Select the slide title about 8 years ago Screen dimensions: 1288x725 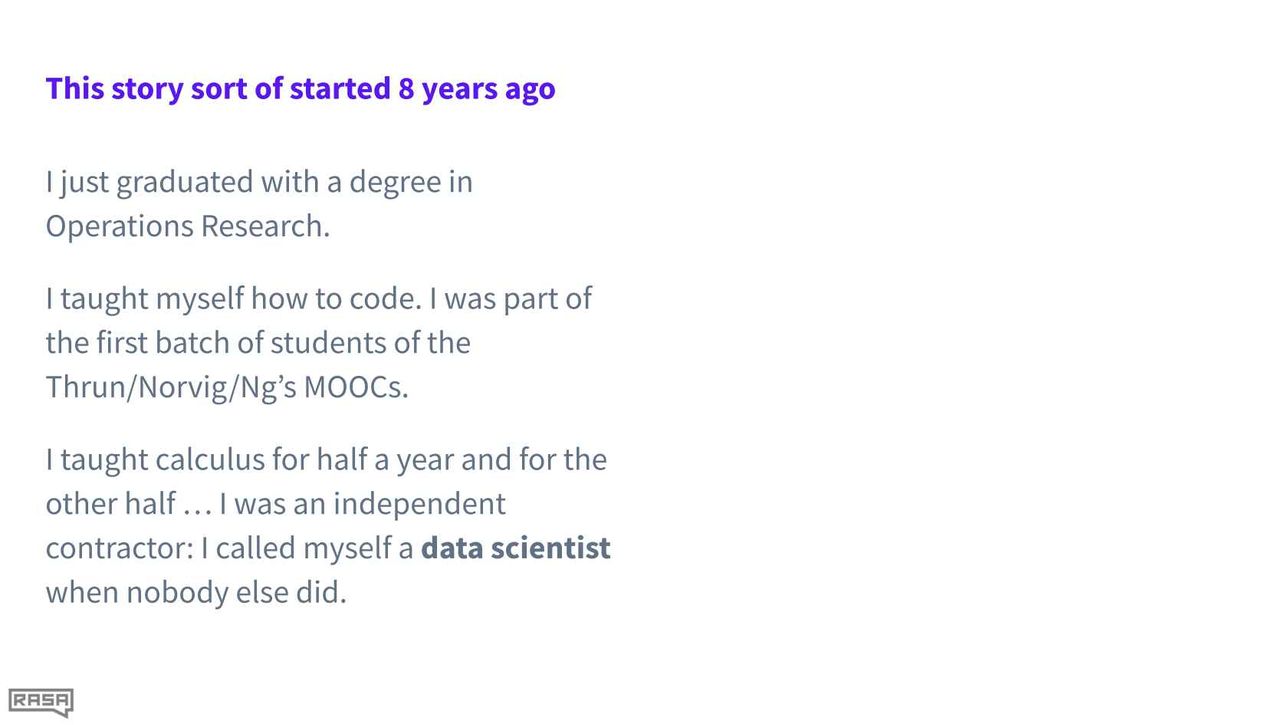tap(300, 89)
